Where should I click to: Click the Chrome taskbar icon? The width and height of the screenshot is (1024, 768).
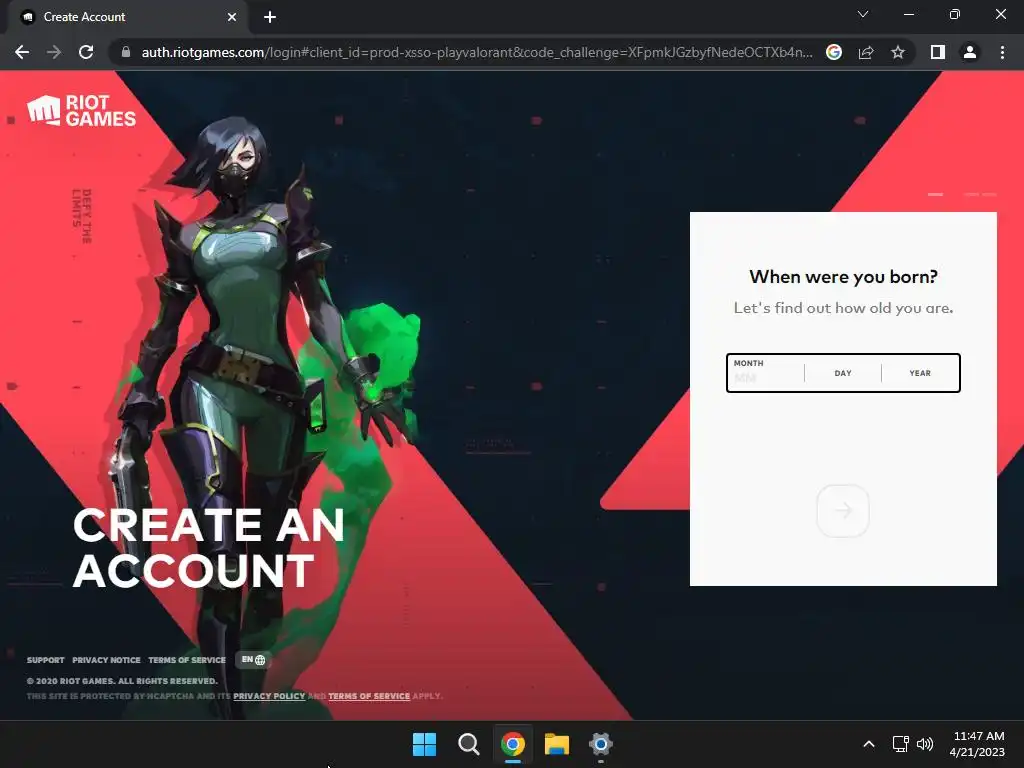(x=513, y=744)
